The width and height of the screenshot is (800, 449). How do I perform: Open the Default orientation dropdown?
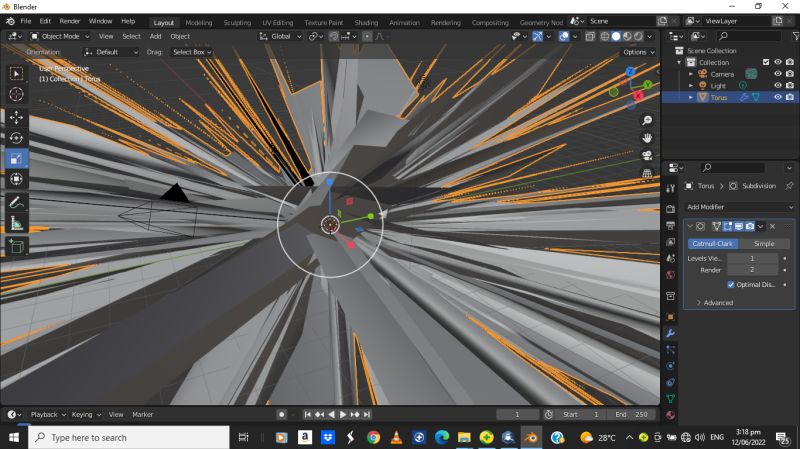click(x=111, y=52)
